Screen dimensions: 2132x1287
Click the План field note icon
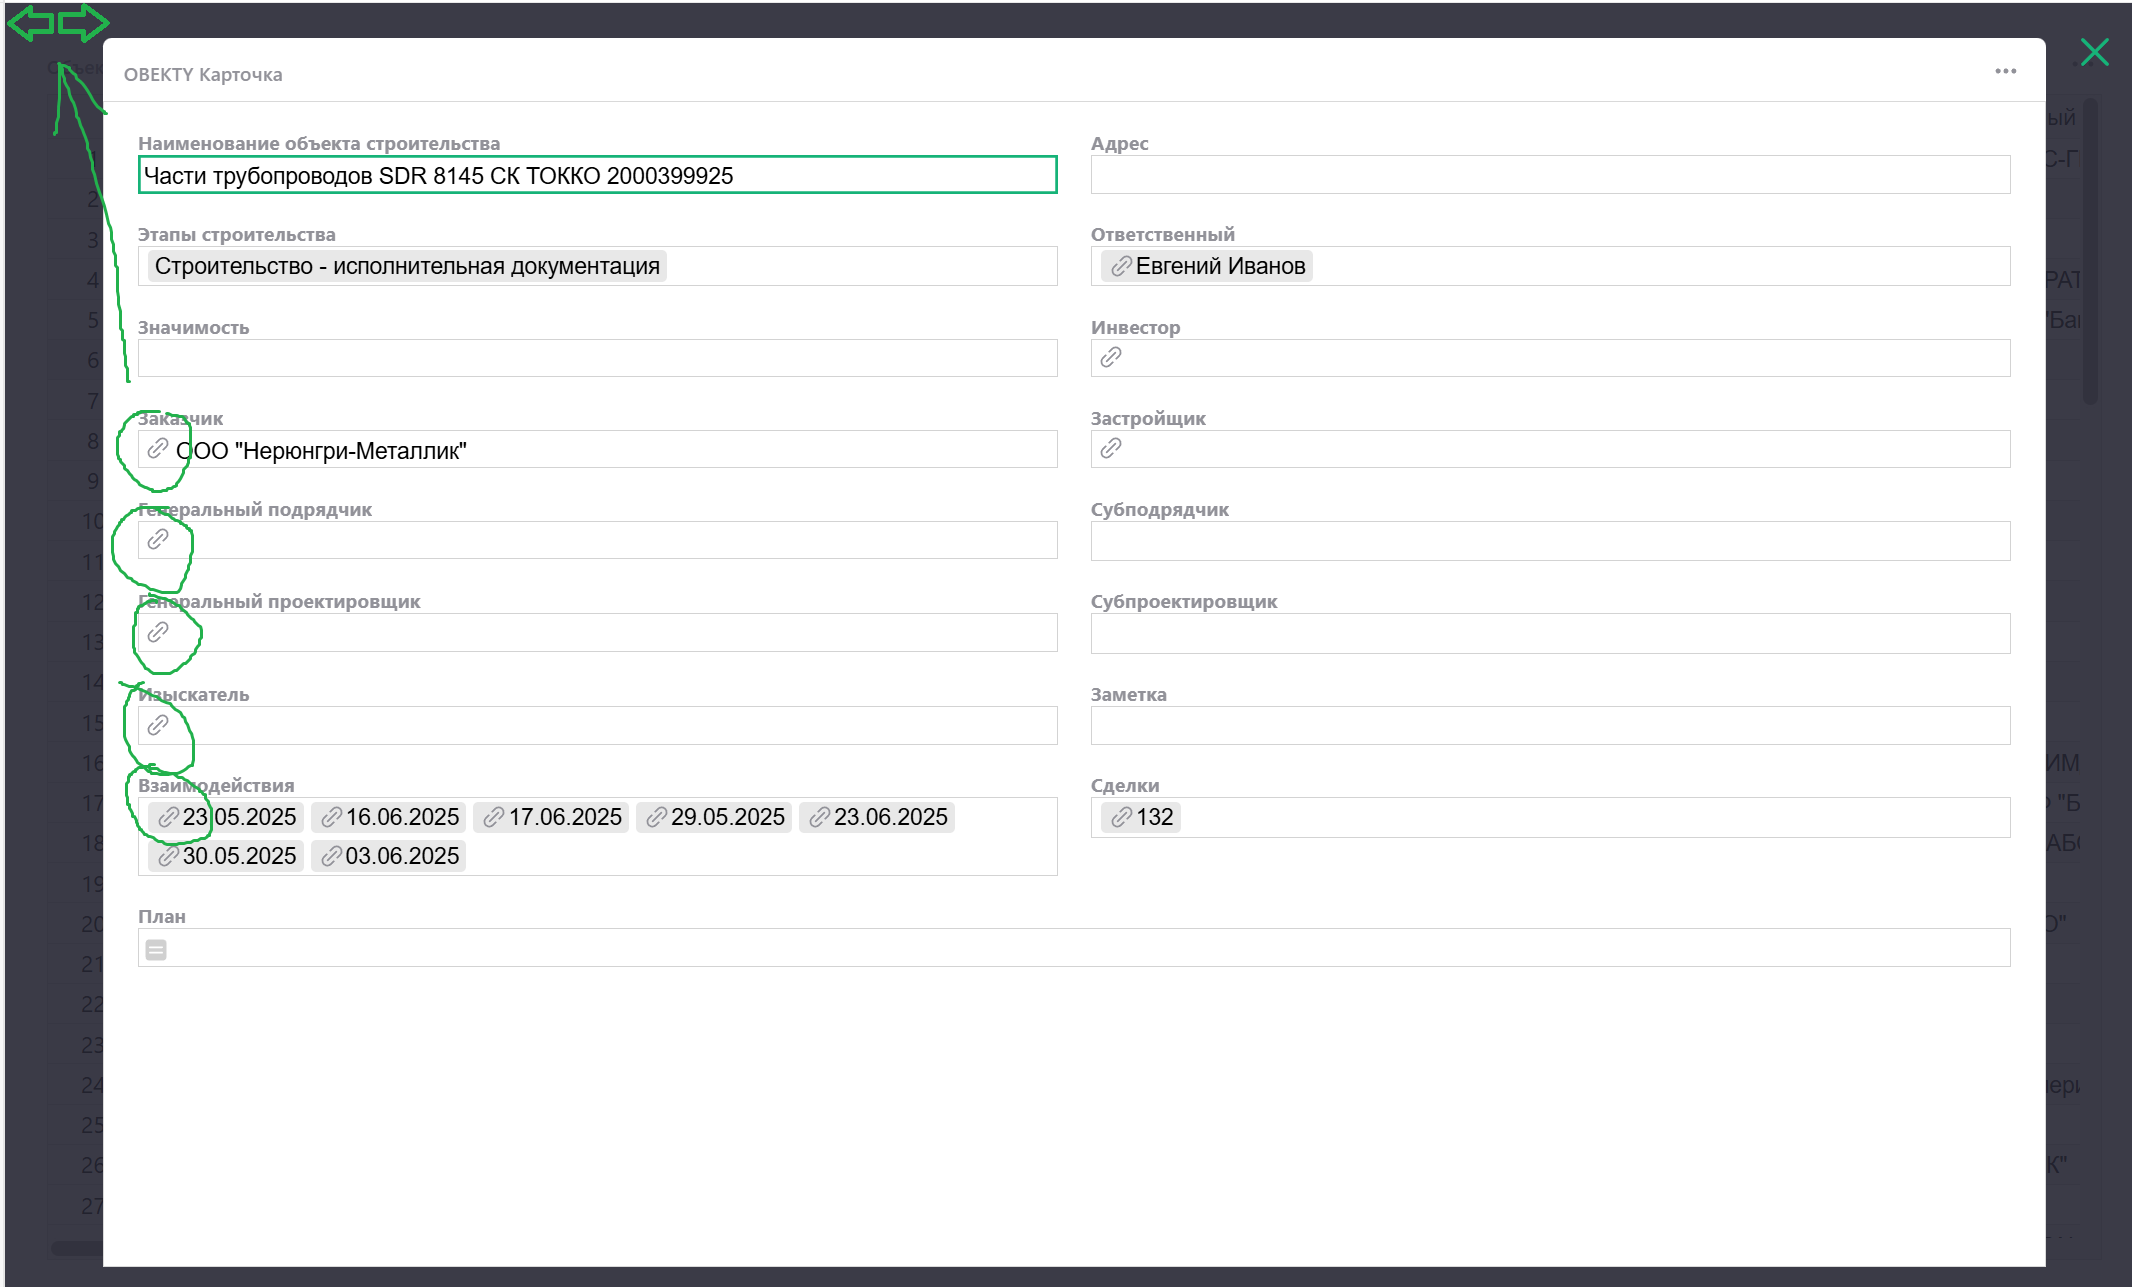(x=156, y=949)
